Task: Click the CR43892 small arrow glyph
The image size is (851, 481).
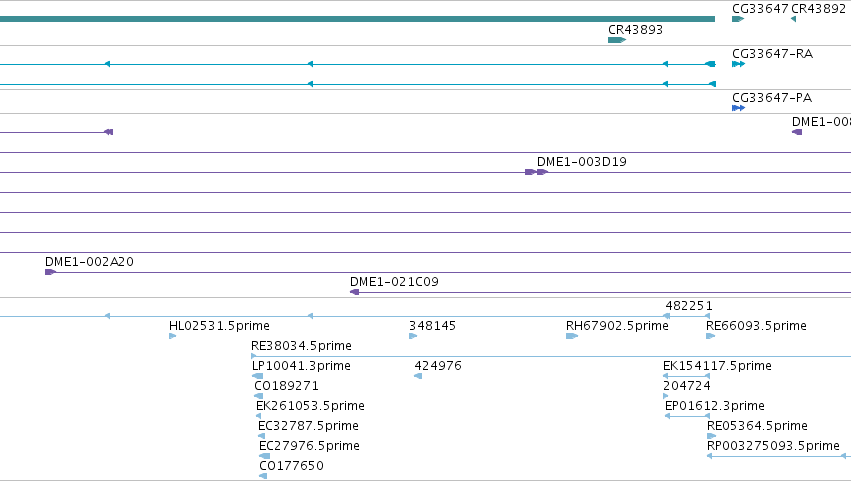Action: [x=793, y=19]
